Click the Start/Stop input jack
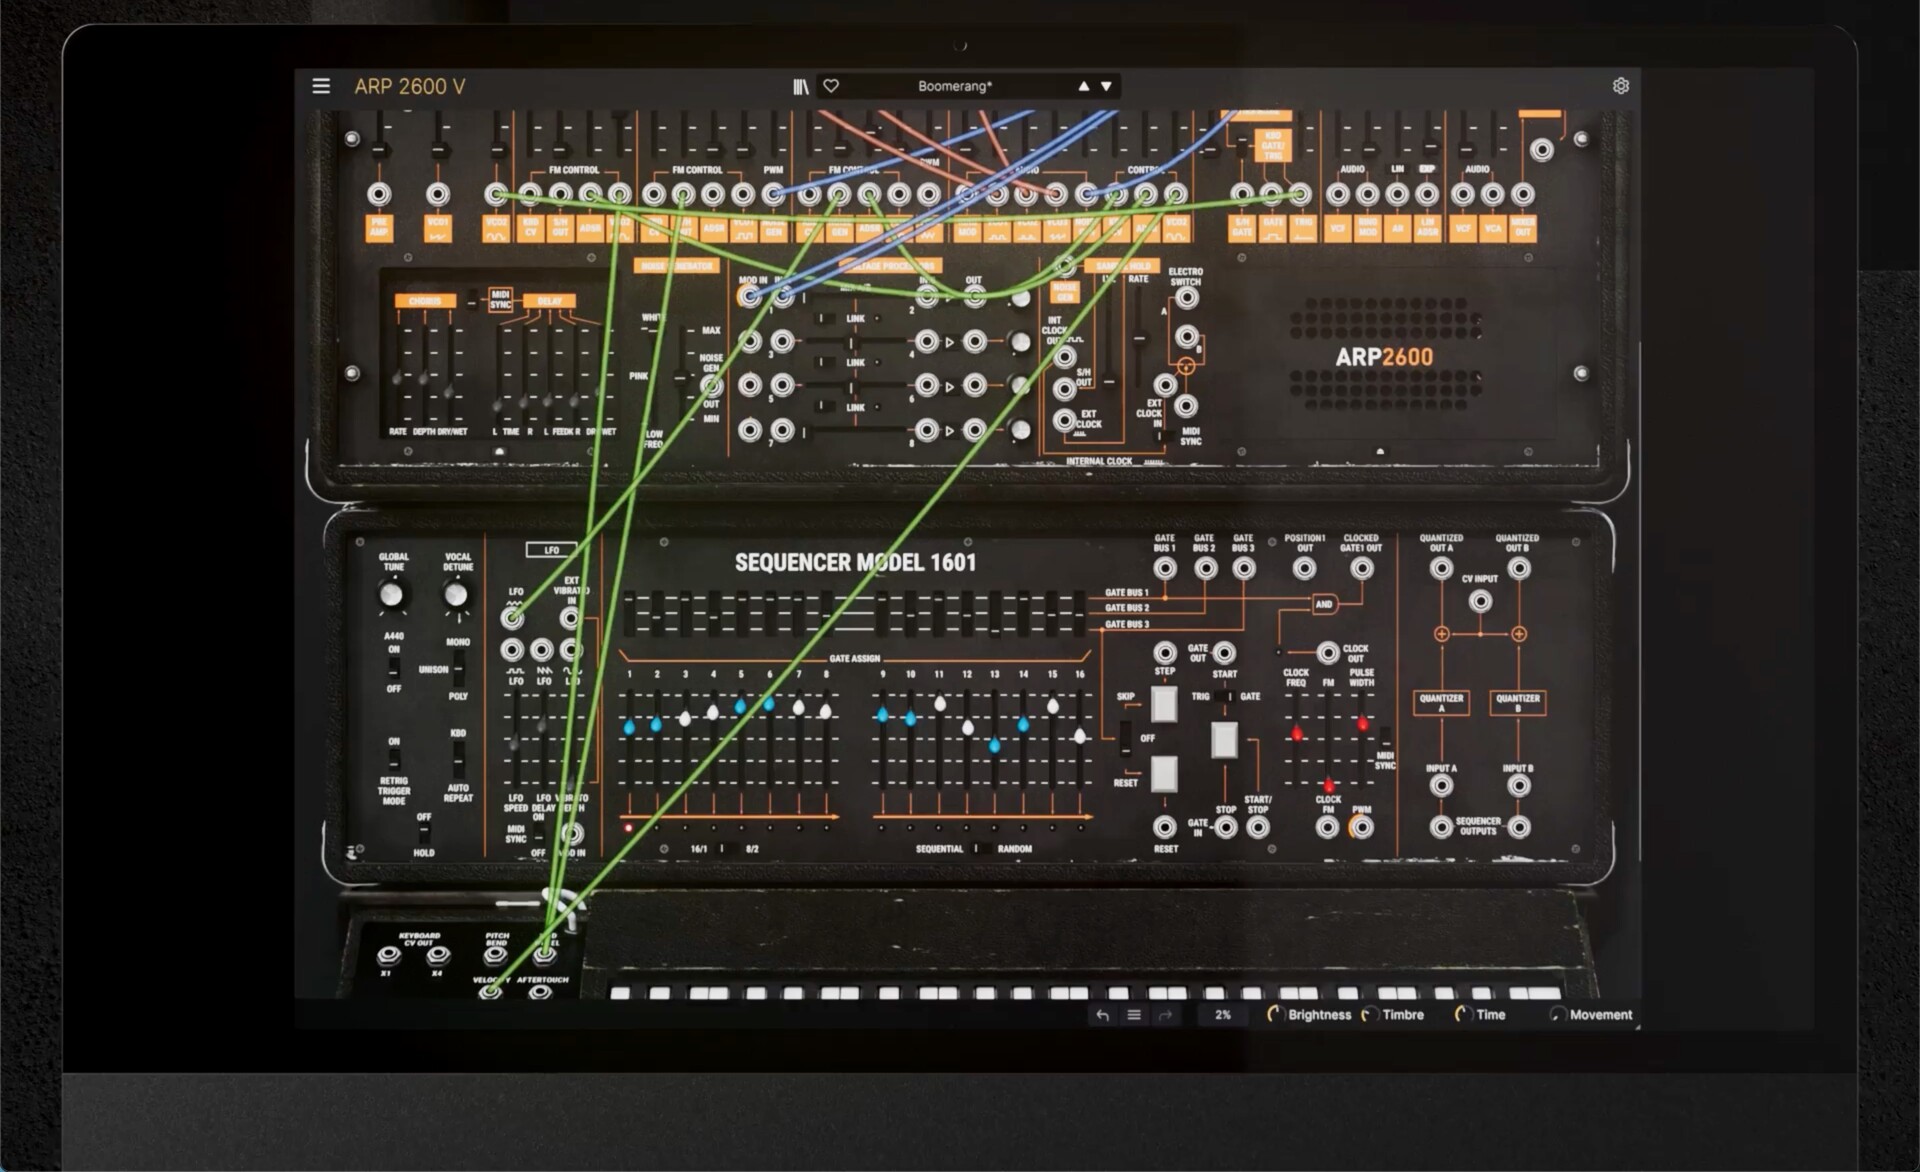 1258,827
